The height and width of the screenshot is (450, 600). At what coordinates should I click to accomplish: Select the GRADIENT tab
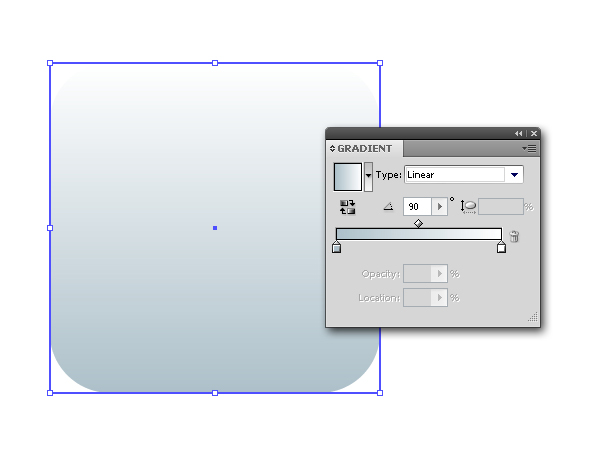click(365, 148)
